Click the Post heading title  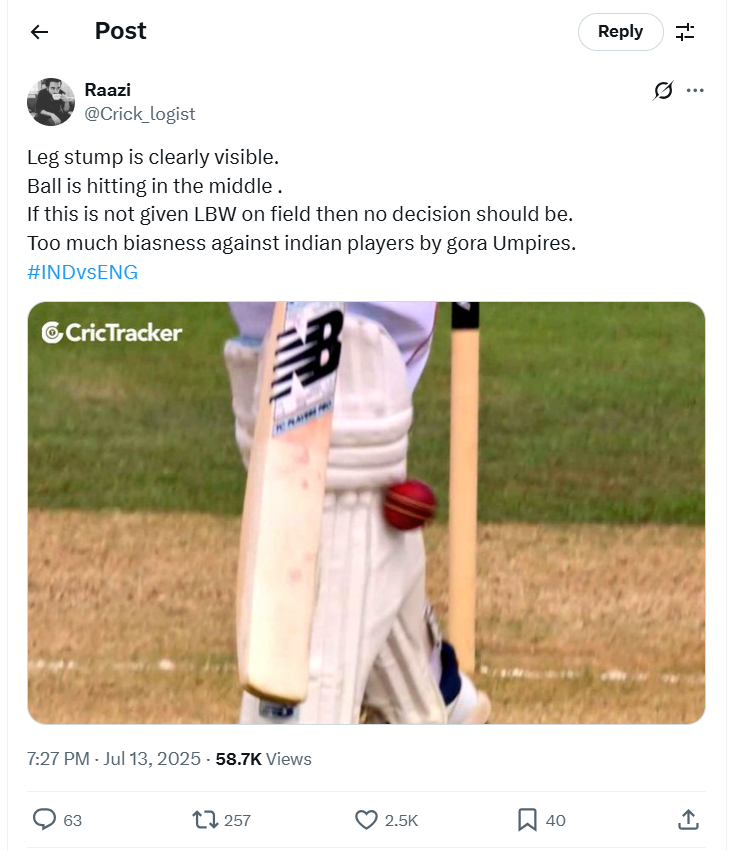click(121, 32)
